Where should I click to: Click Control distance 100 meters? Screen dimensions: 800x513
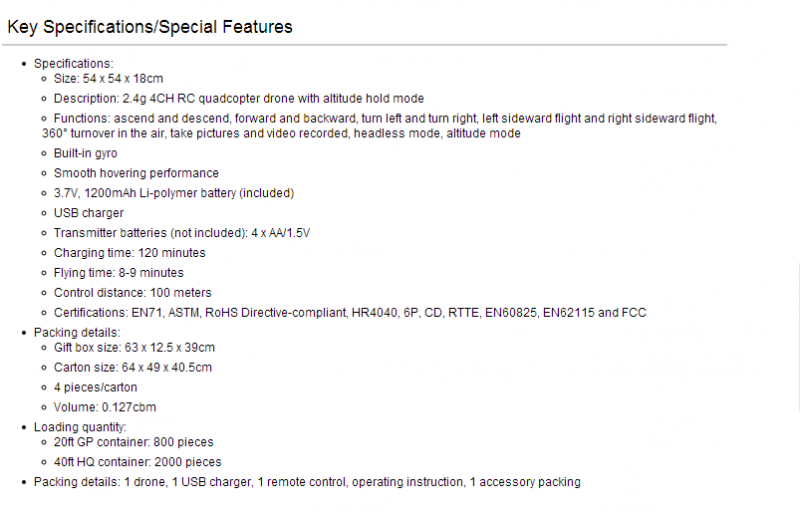(x=133, y=293)
